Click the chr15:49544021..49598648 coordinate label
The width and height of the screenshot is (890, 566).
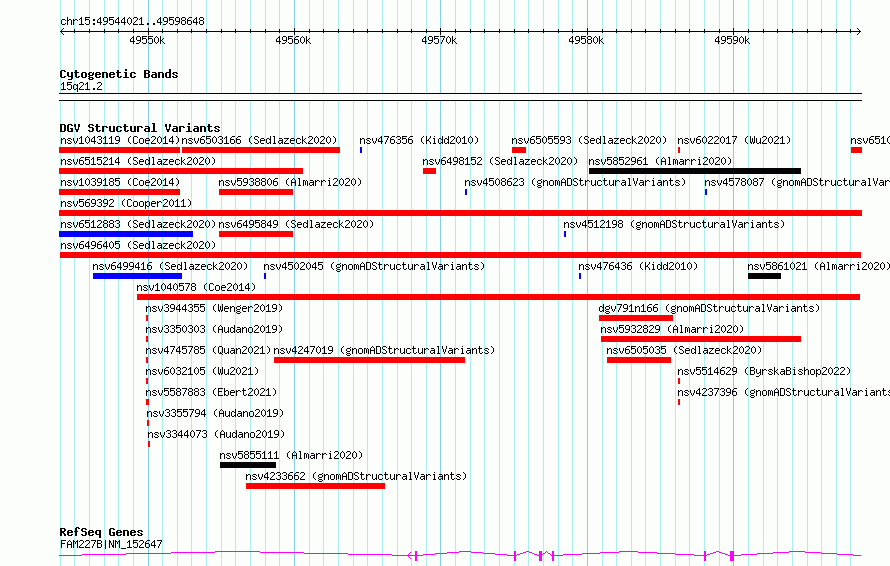click(132, 21)
